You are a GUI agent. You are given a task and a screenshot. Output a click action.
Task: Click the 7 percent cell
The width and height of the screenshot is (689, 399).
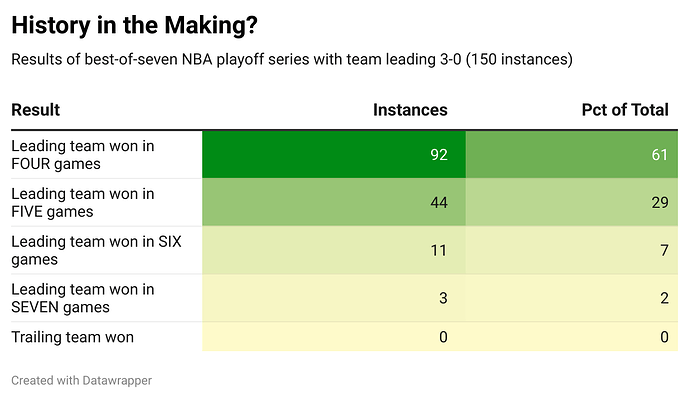click(572, 250)
